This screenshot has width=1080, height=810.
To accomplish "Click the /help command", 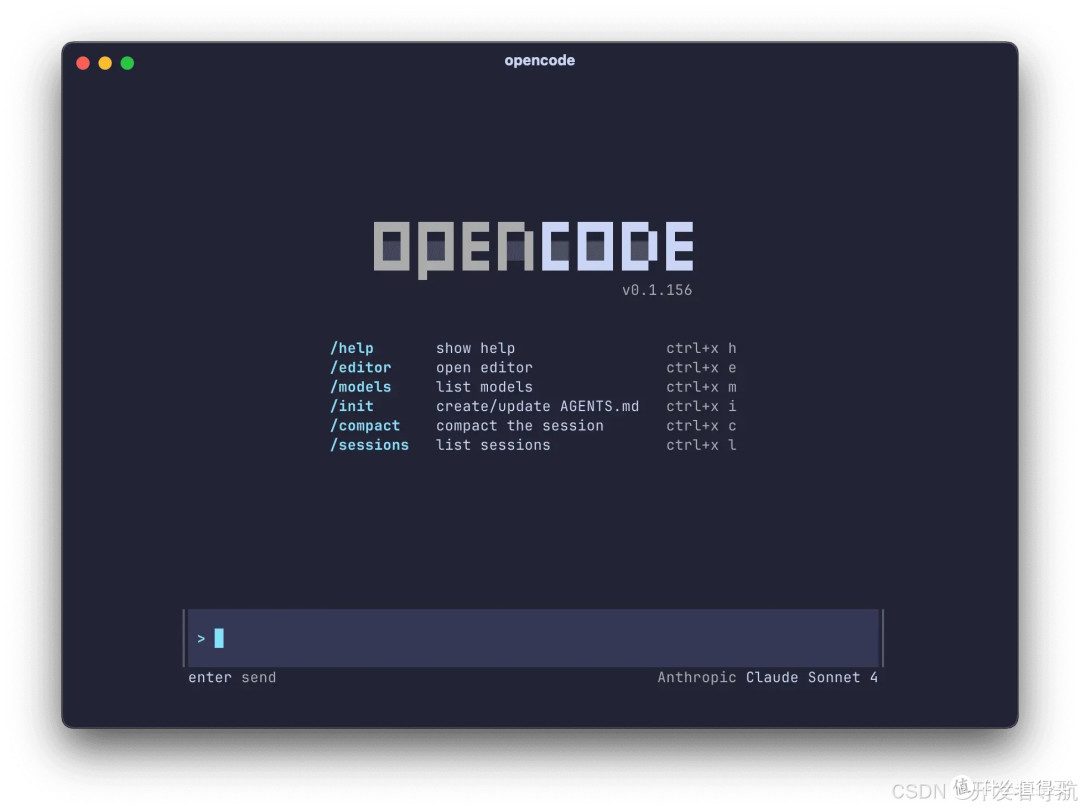I will coord(352,349).
